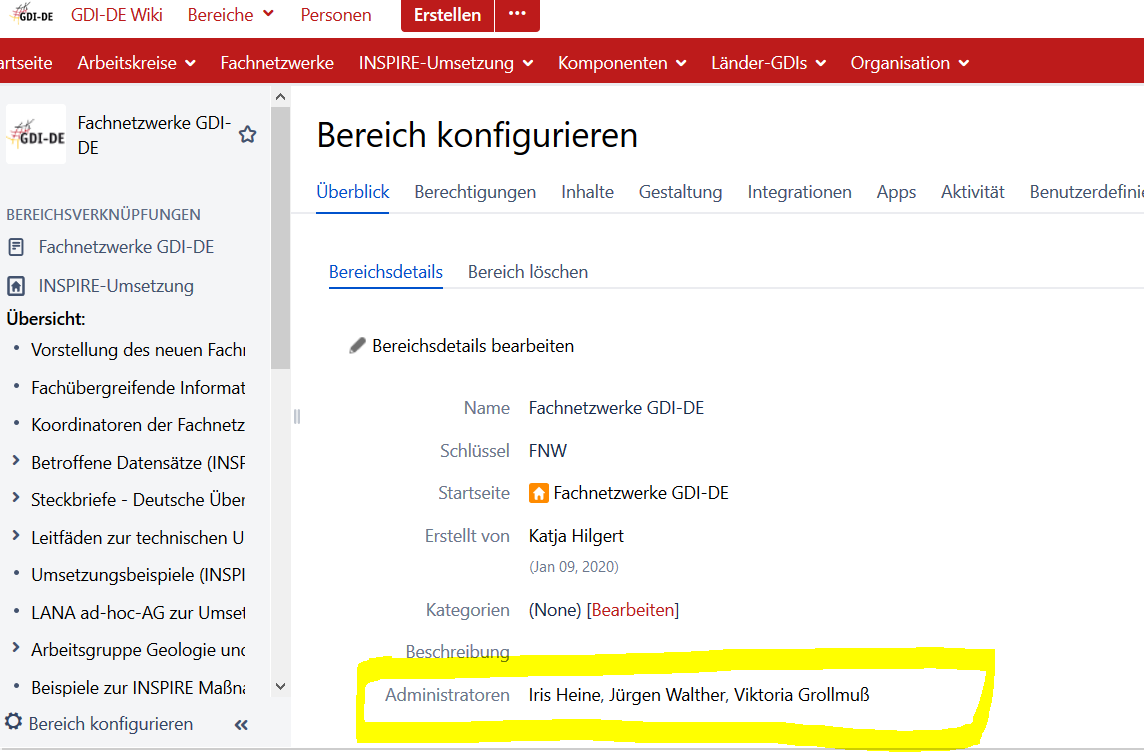Open the gear icon Bereich konfigurieren
1144x752 pixels.
tap(14, 723)
